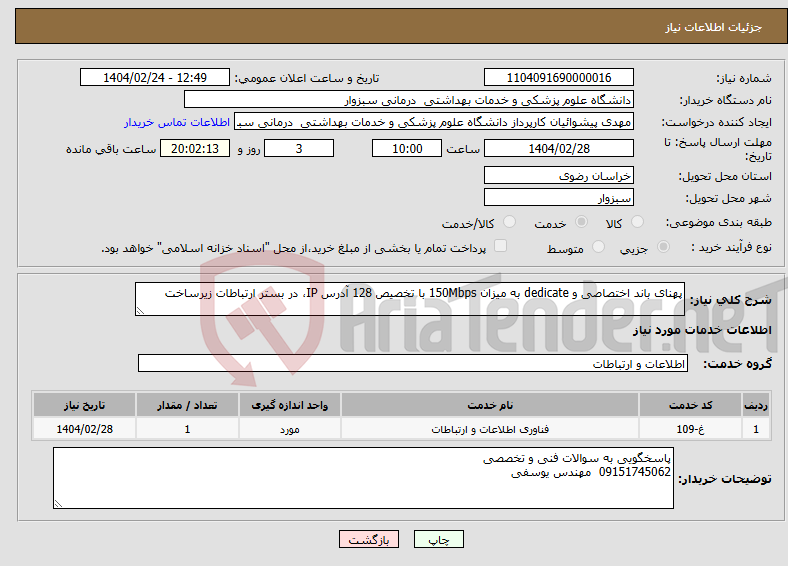Click the بازگشت back button
This screenshot has height=566, width=788.
369,539
